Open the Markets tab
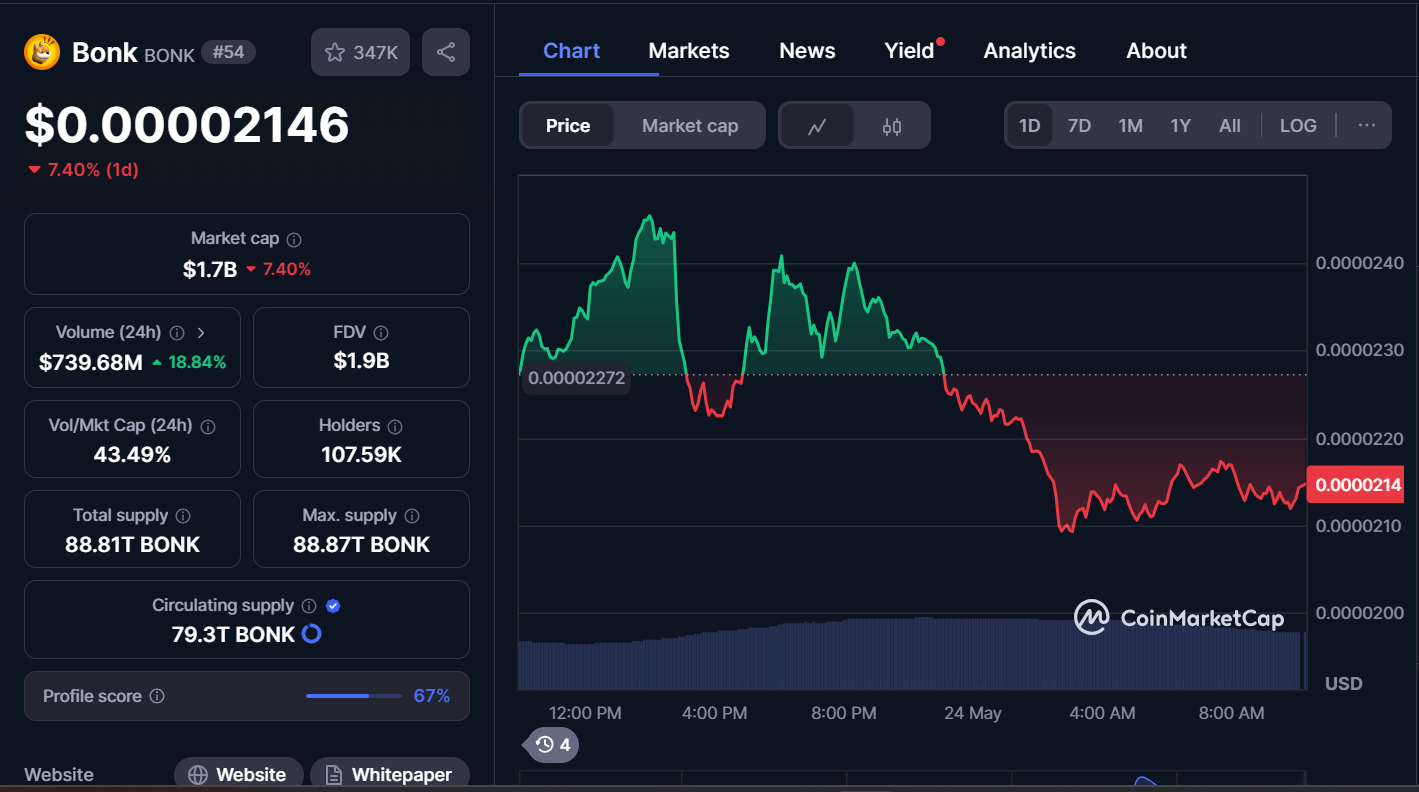Image resolution: width=1419 pixels, height=792 pixels. 689,51
